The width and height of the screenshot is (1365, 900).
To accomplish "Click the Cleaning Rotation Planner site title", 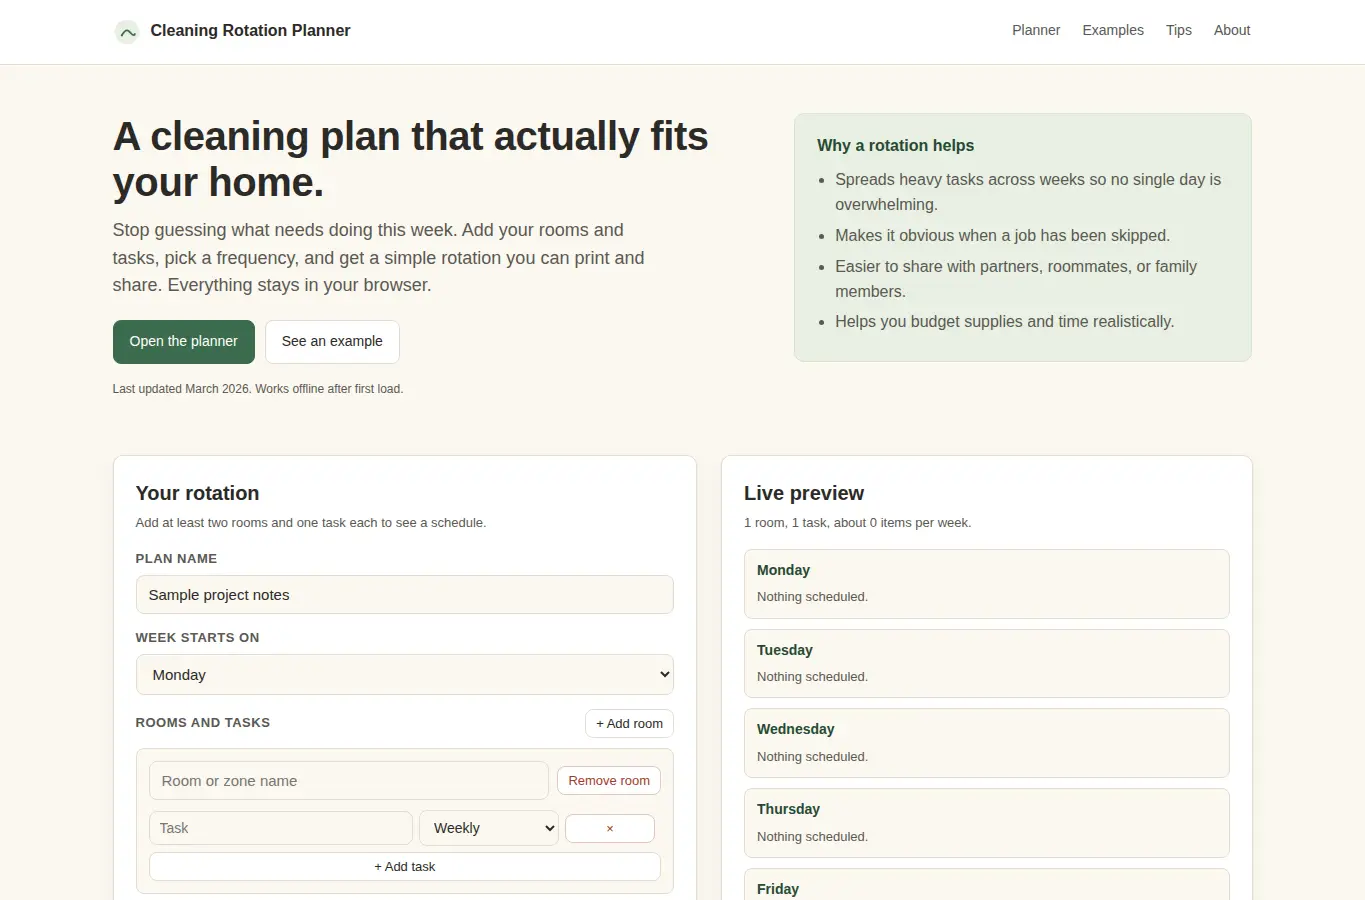I will click(x=250, y=30).
